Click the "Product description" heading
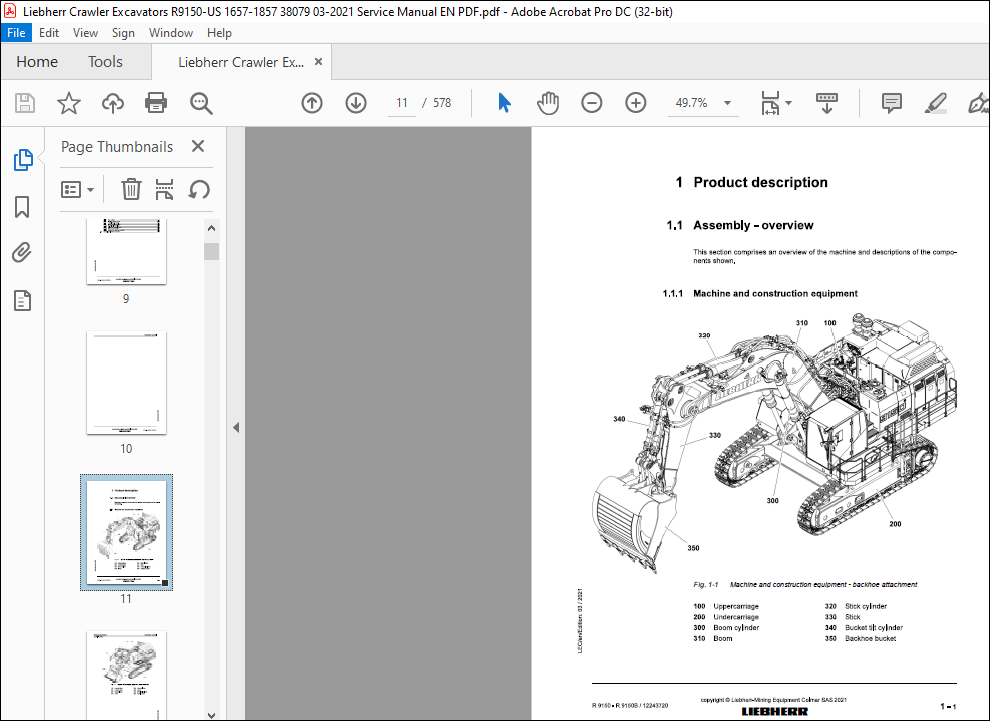 point(760,182)
